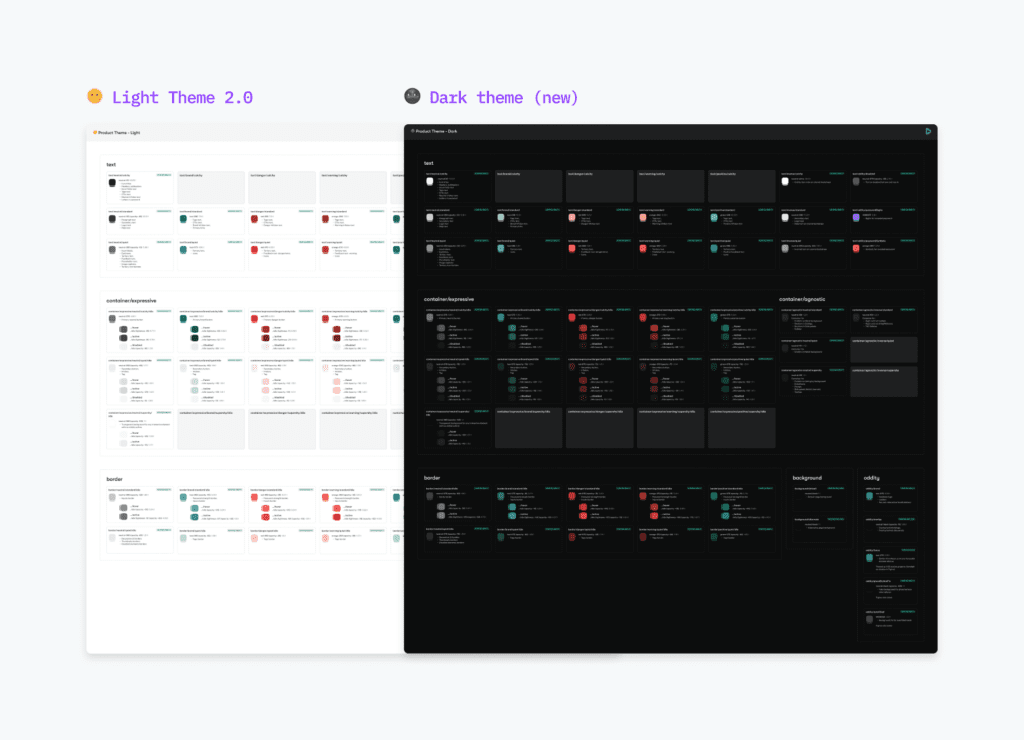Click the teal collaborator cursor icon on the dark frame
Image resolution: width=1024 pixels, height=740 pixels.
(928, 131)
